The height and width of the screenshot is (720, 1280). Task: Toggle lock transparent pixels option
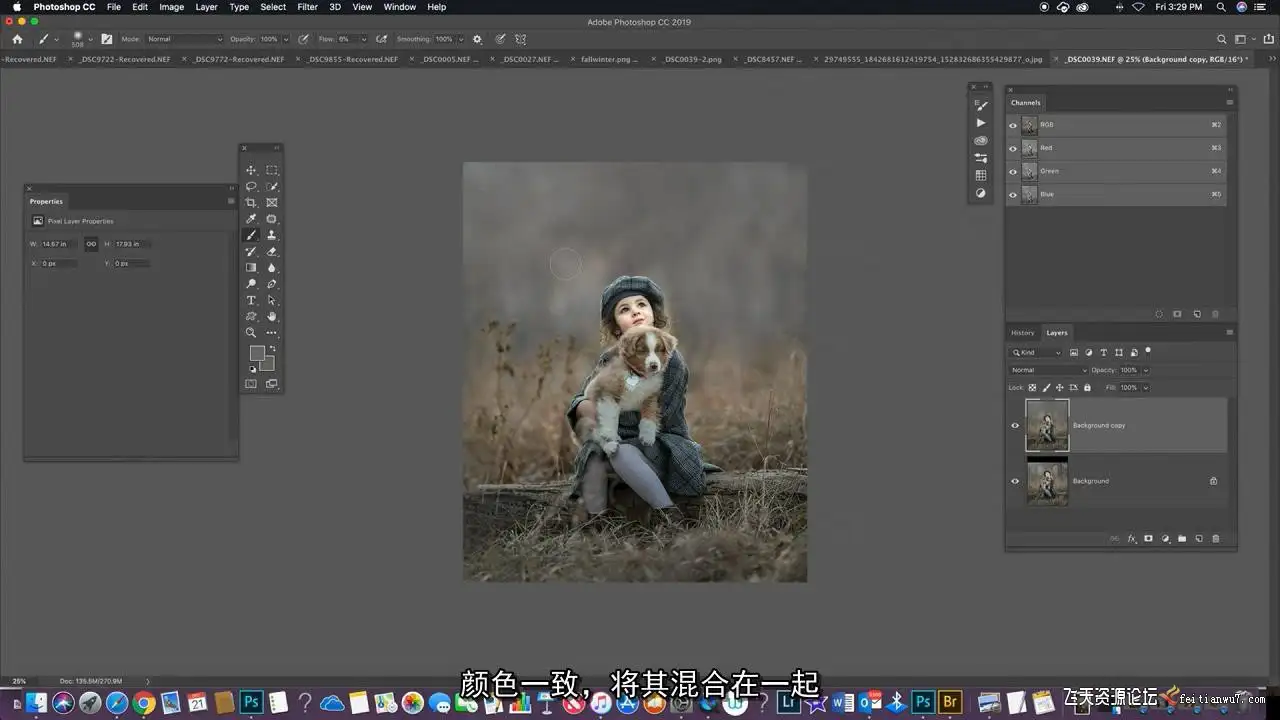point(1033,388)
